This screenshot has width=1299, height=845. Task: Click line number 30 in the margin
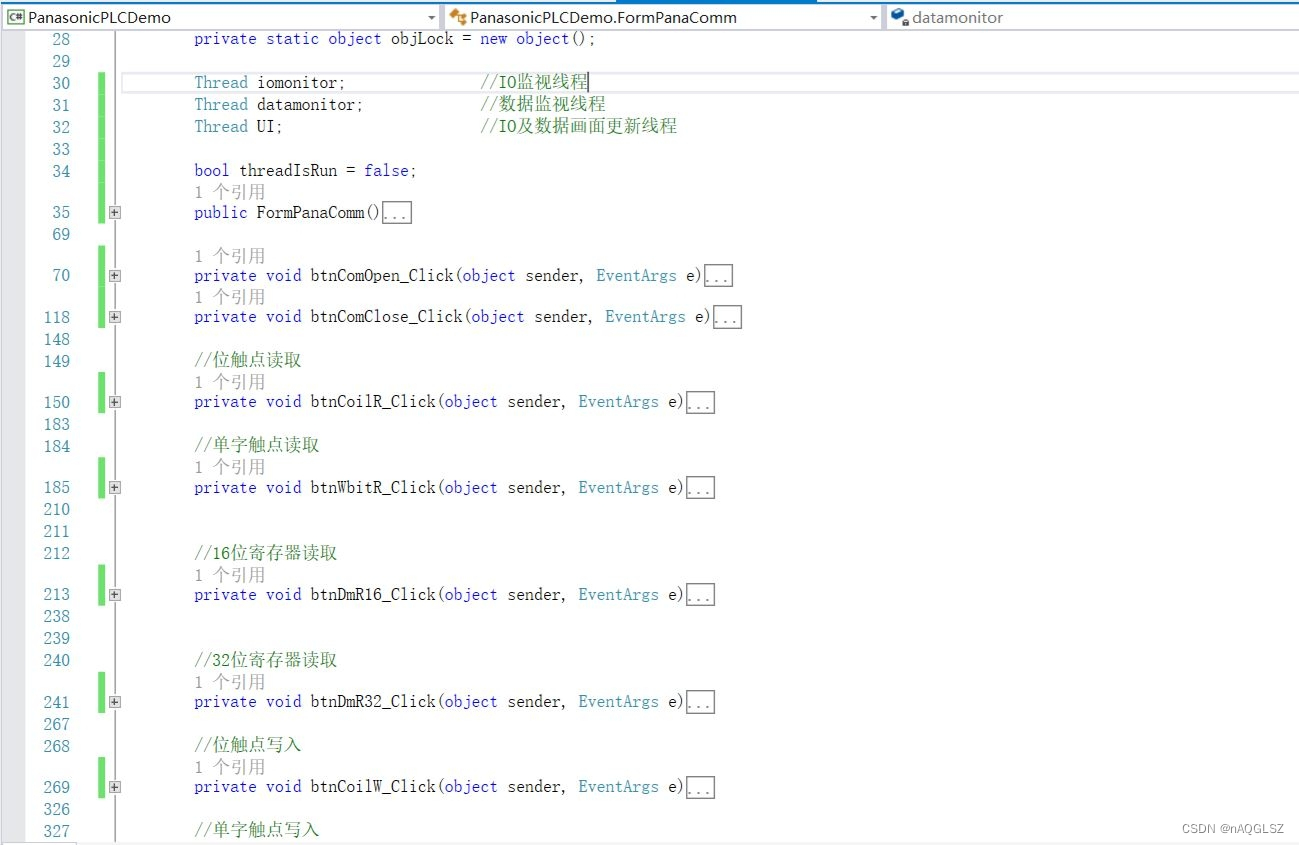pyautogui.click(x=62, y=83)
